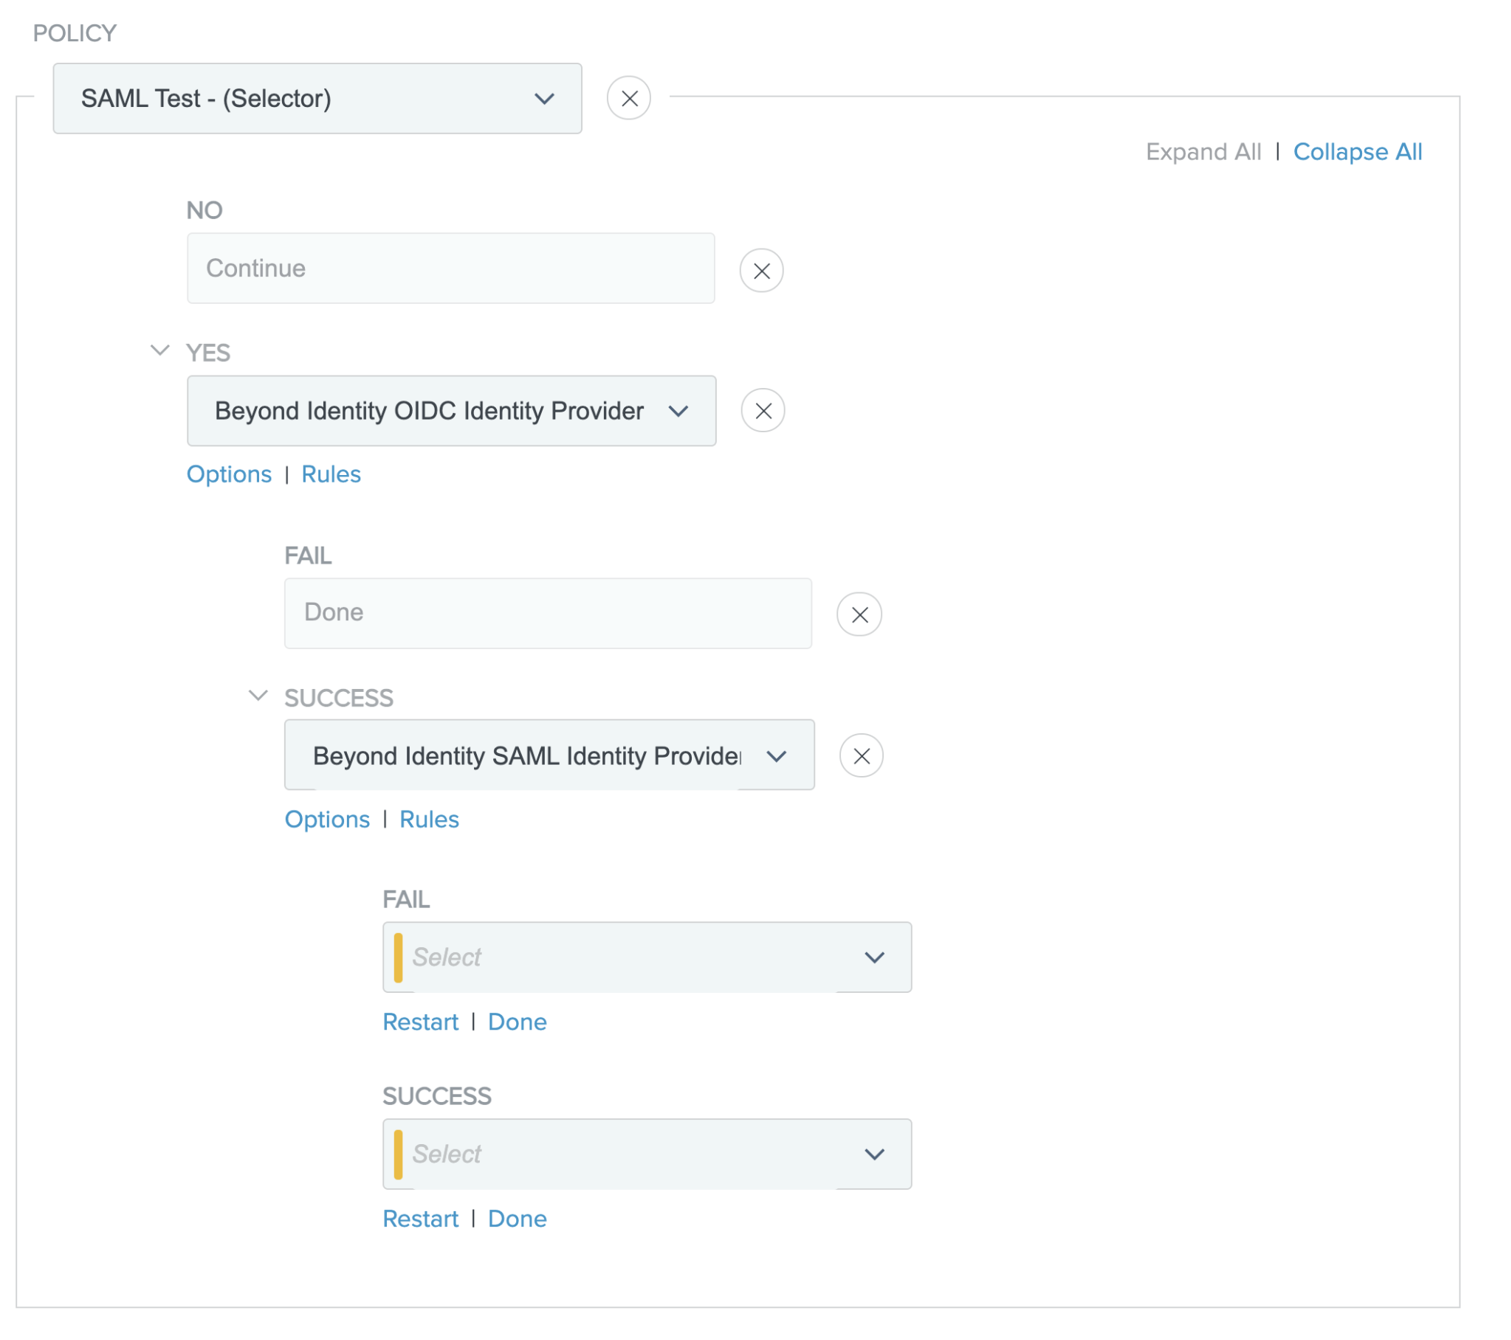The width and height of the screenshot is (1511, 1340).
Task: Clear the NO branch Continue action
Action: [761, 270]
